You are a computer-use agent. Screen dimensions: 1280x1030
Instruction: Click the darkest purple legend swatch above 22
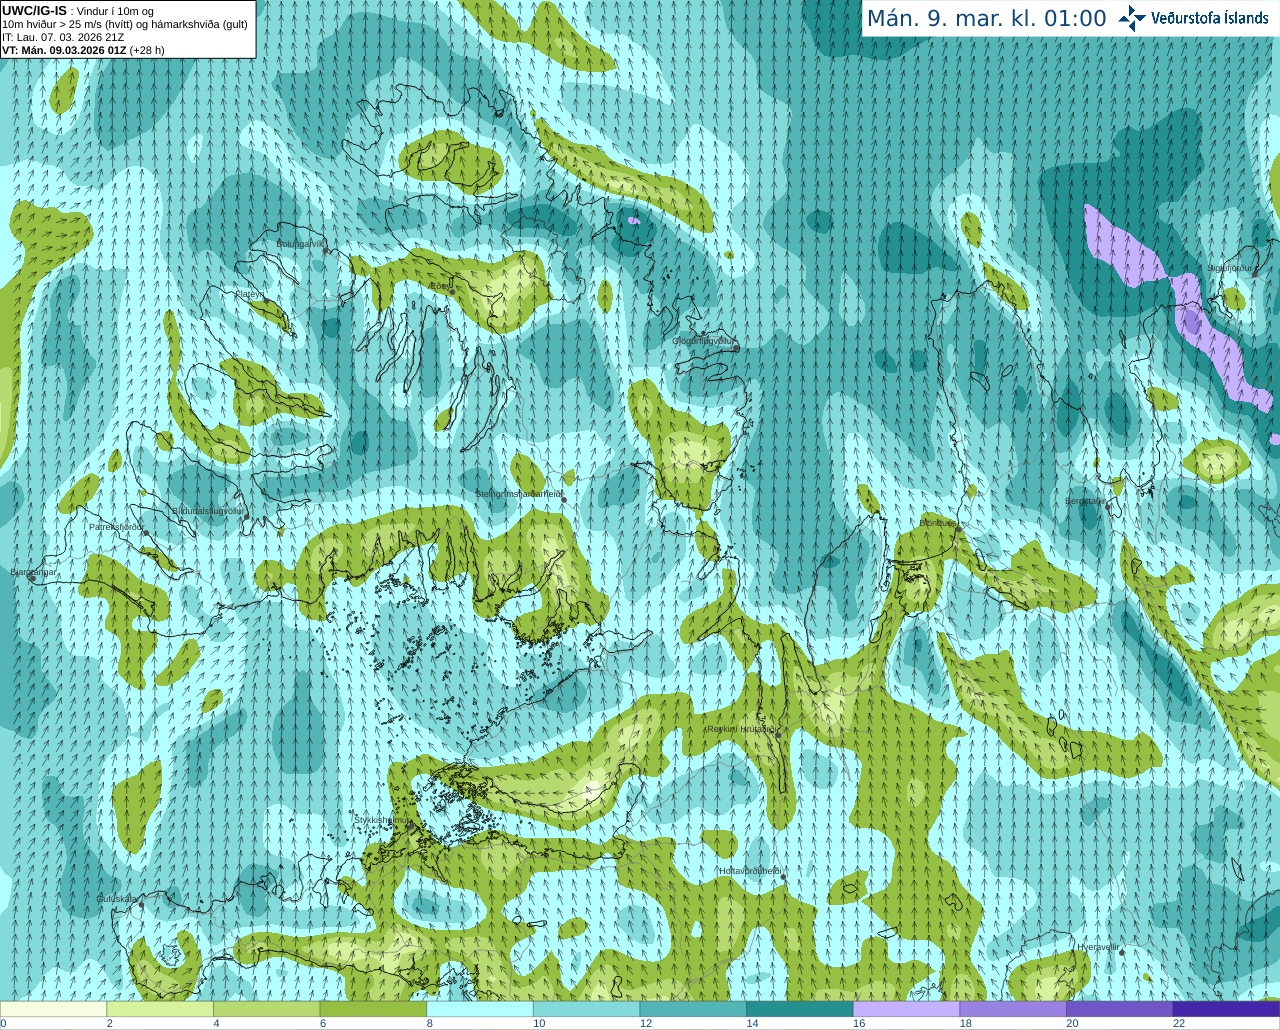(1226, 1009)
